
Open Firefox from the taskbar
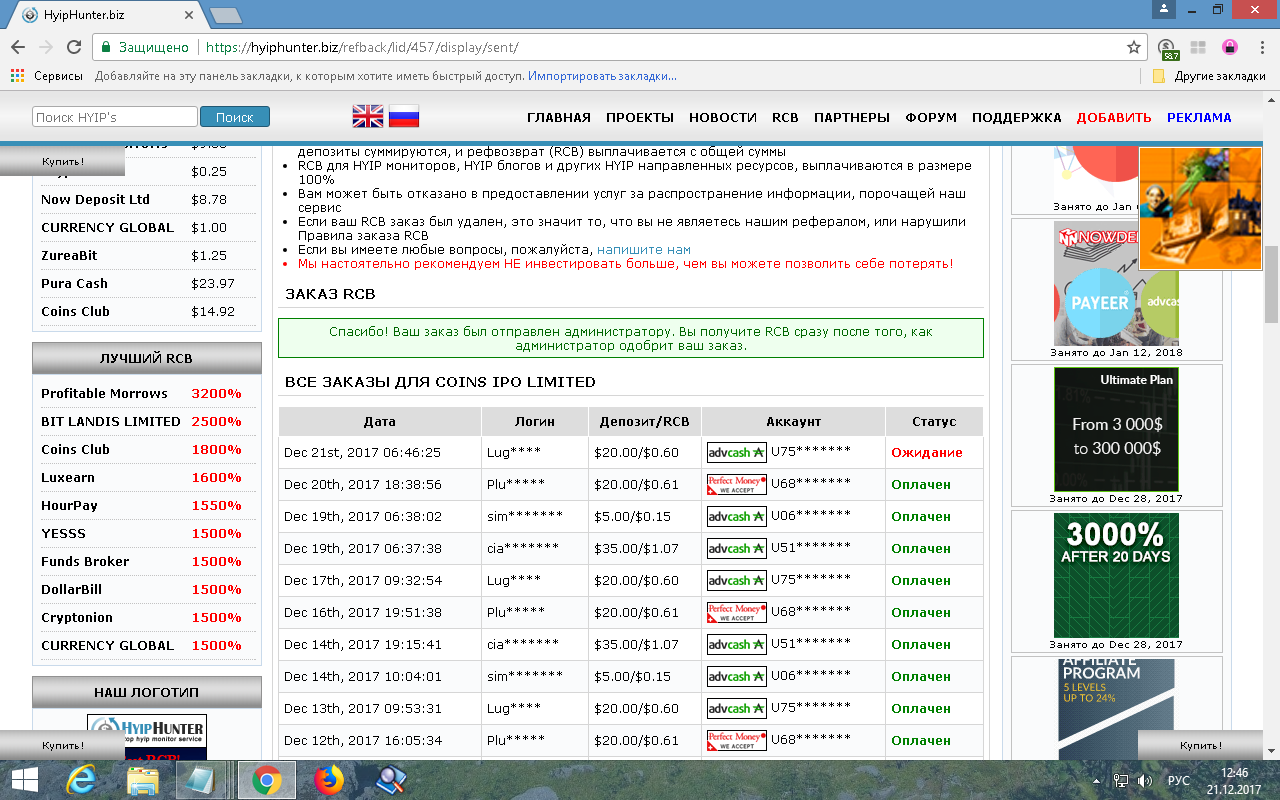[x=328, y=779]
